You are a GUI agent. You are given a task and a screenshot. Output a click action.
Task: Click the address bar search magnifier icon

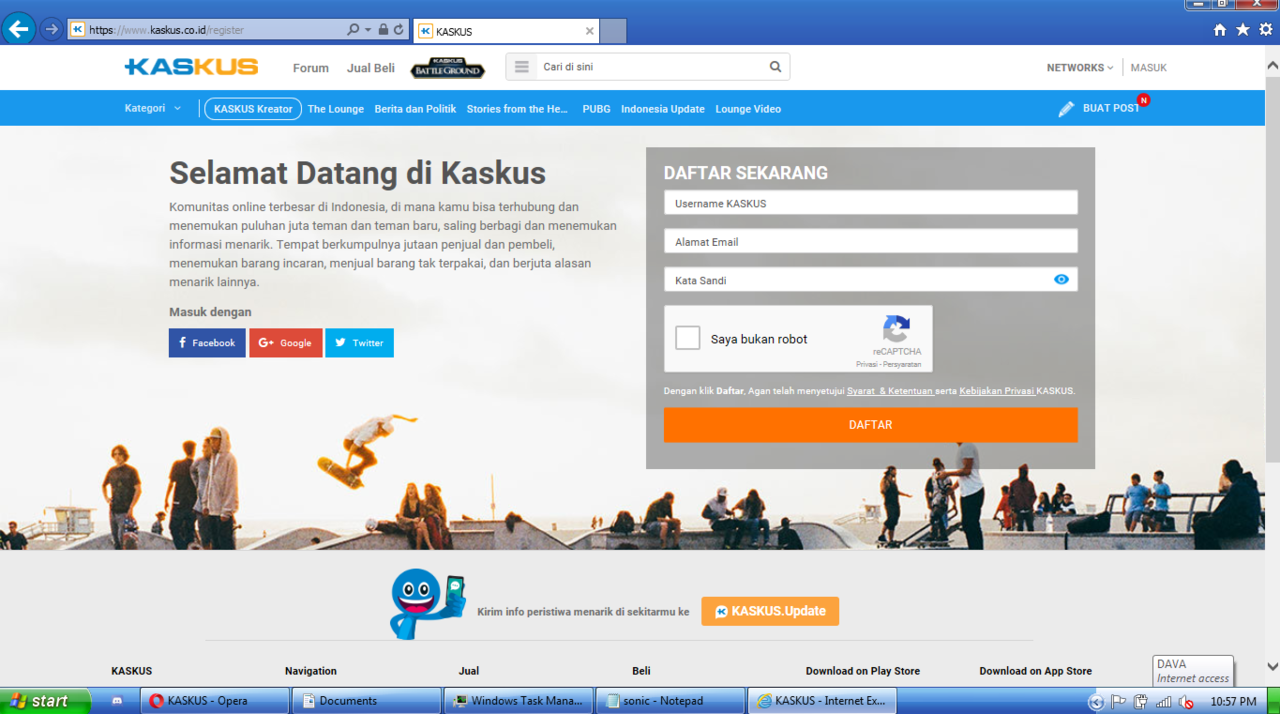tap(353, 30)
